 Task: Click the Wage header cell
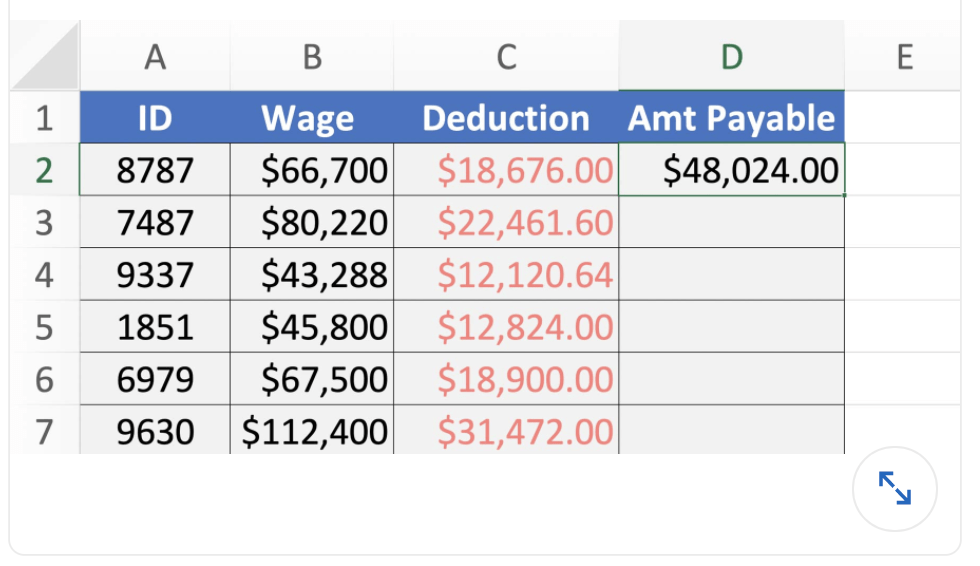pos(312,118)
